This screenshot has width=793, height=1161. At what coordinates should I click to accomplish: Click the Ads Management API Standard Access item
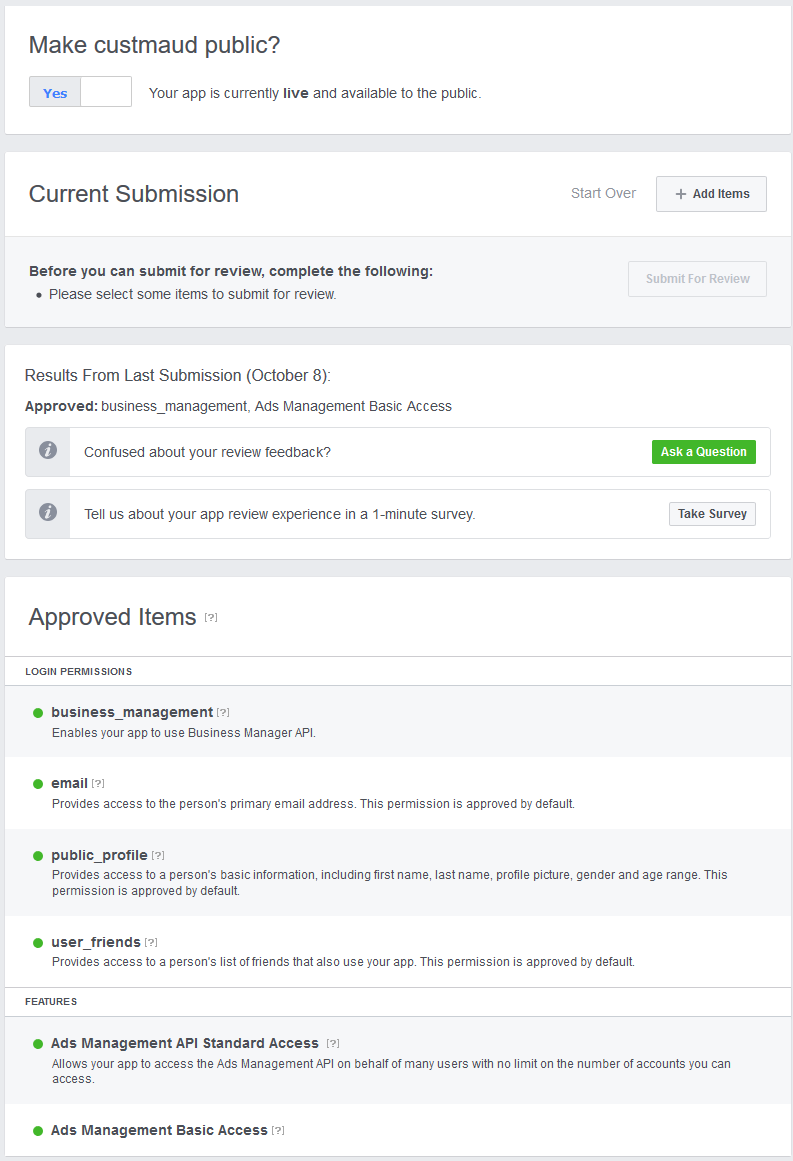(185, 1043)
